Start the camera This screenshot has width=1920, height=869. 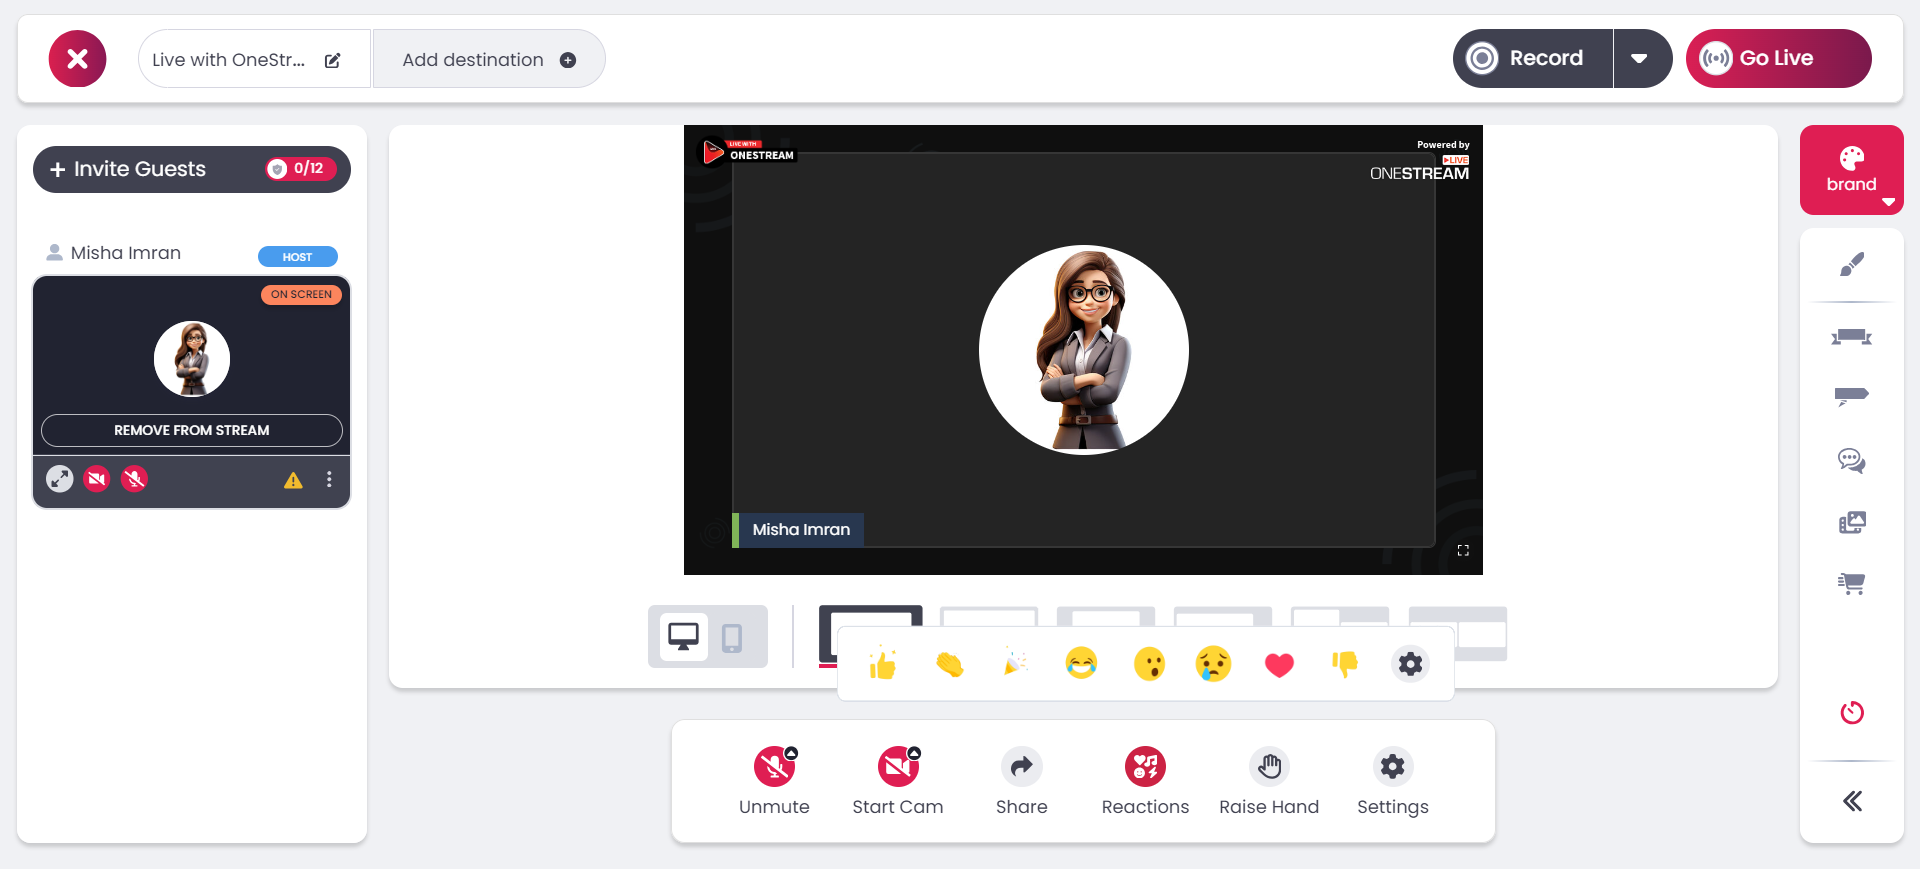click(897, 768)
